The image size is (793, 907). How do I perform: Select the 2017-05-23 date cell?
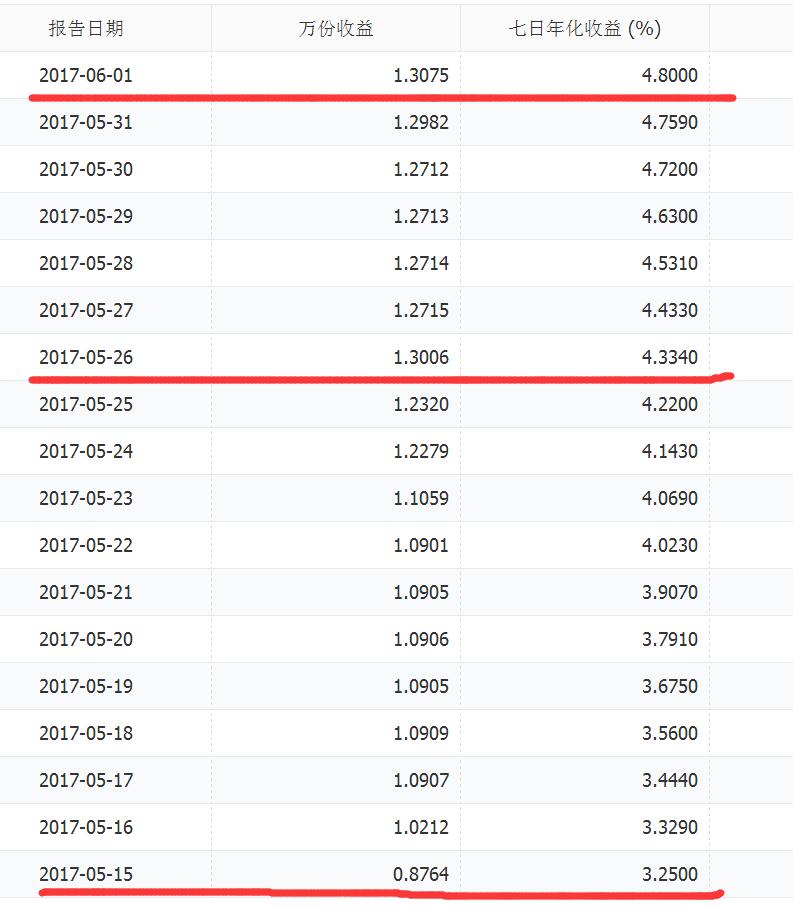[x=85, y=498]
